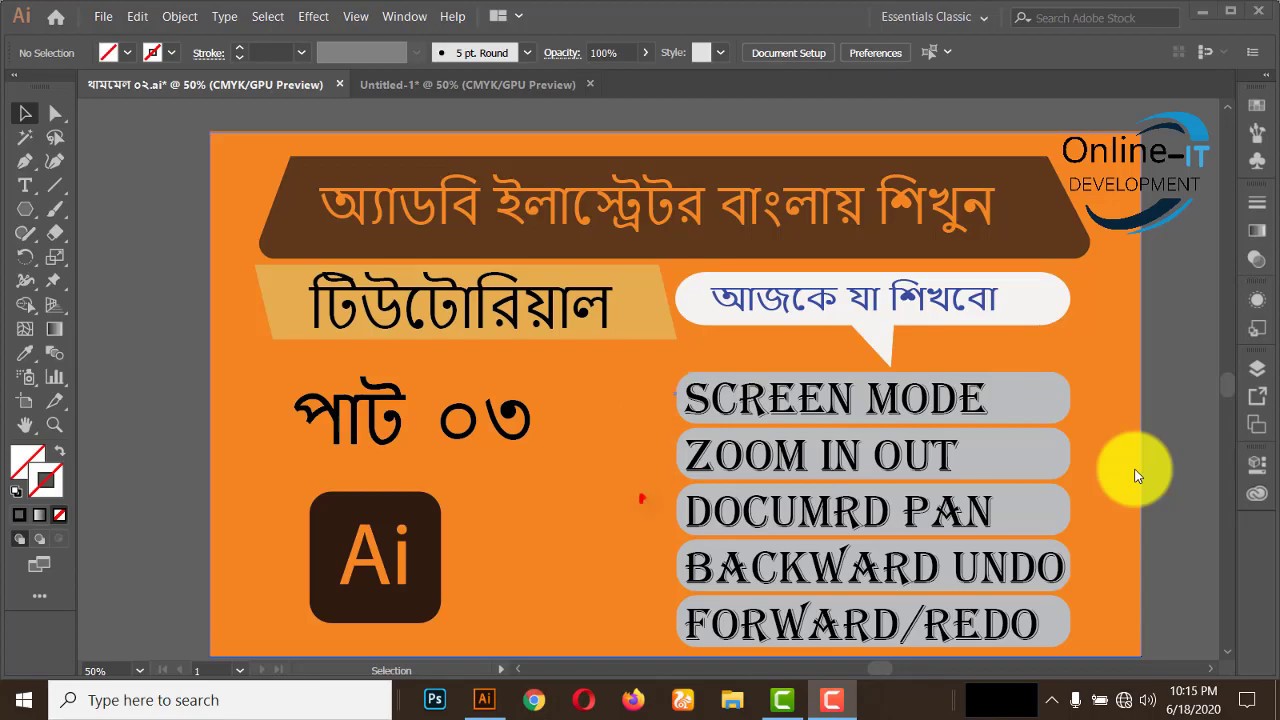Open the 5 pt. Round brush dropdown
This screenshot has height=720, width=1280.
pos(527,52)
